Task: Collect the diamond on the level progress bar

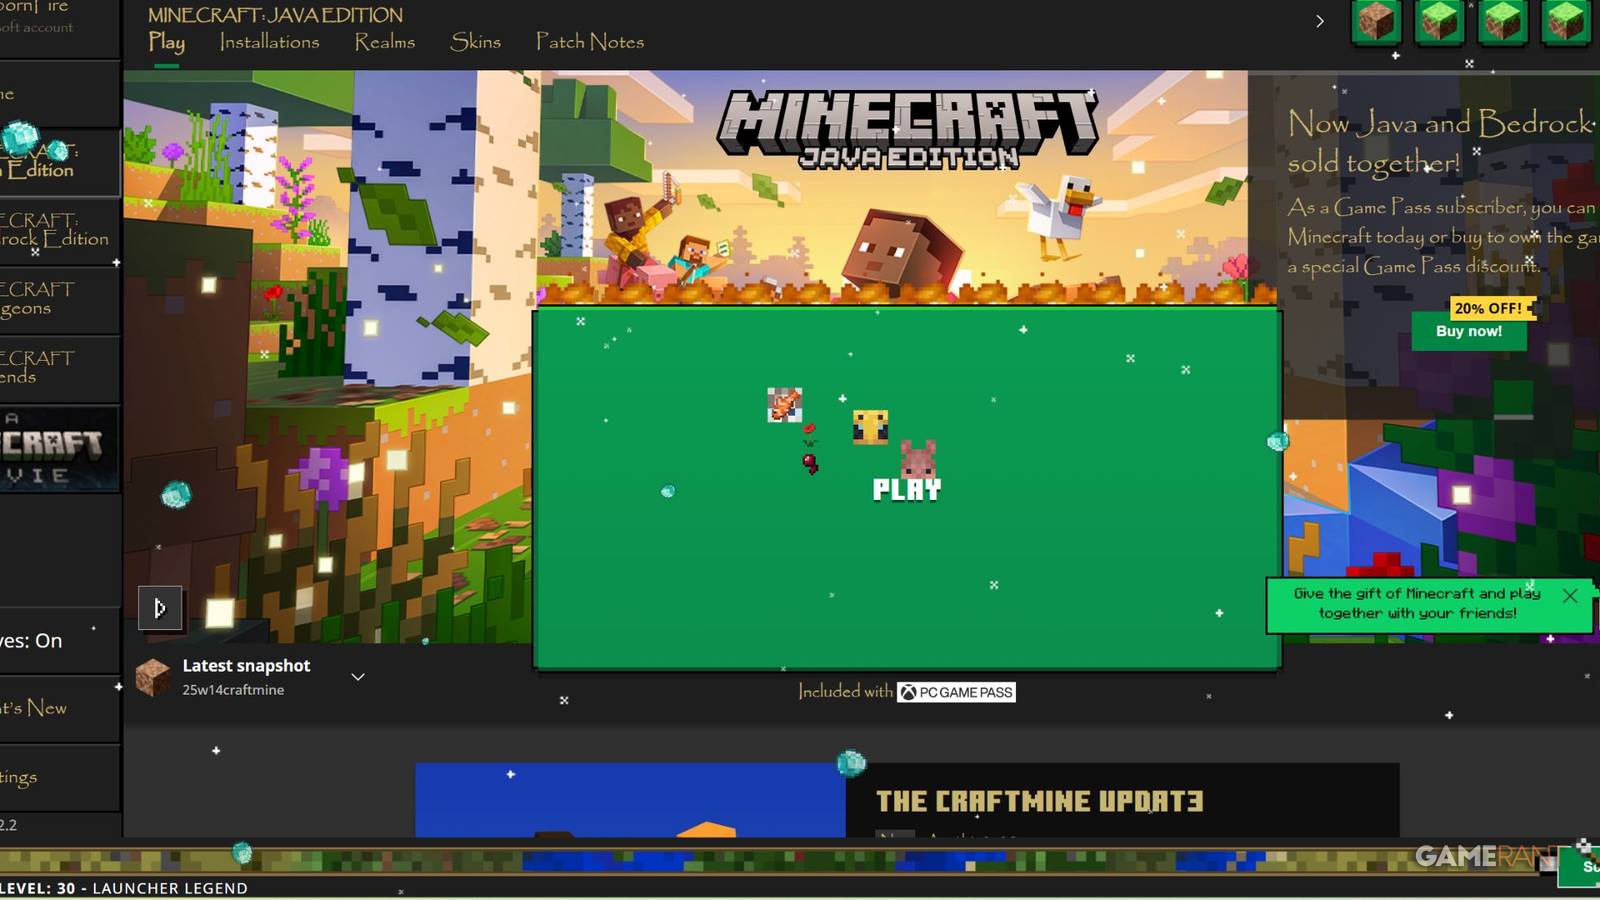Action: [242, 853]
